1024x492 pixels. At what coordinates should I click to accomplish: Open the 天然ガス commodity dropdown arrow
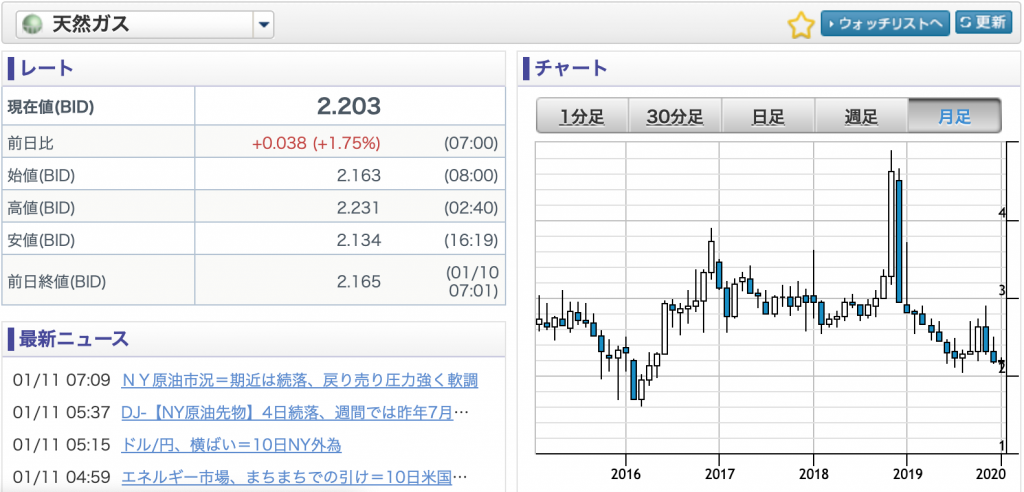pyautogui.click(x=263, y=25)
